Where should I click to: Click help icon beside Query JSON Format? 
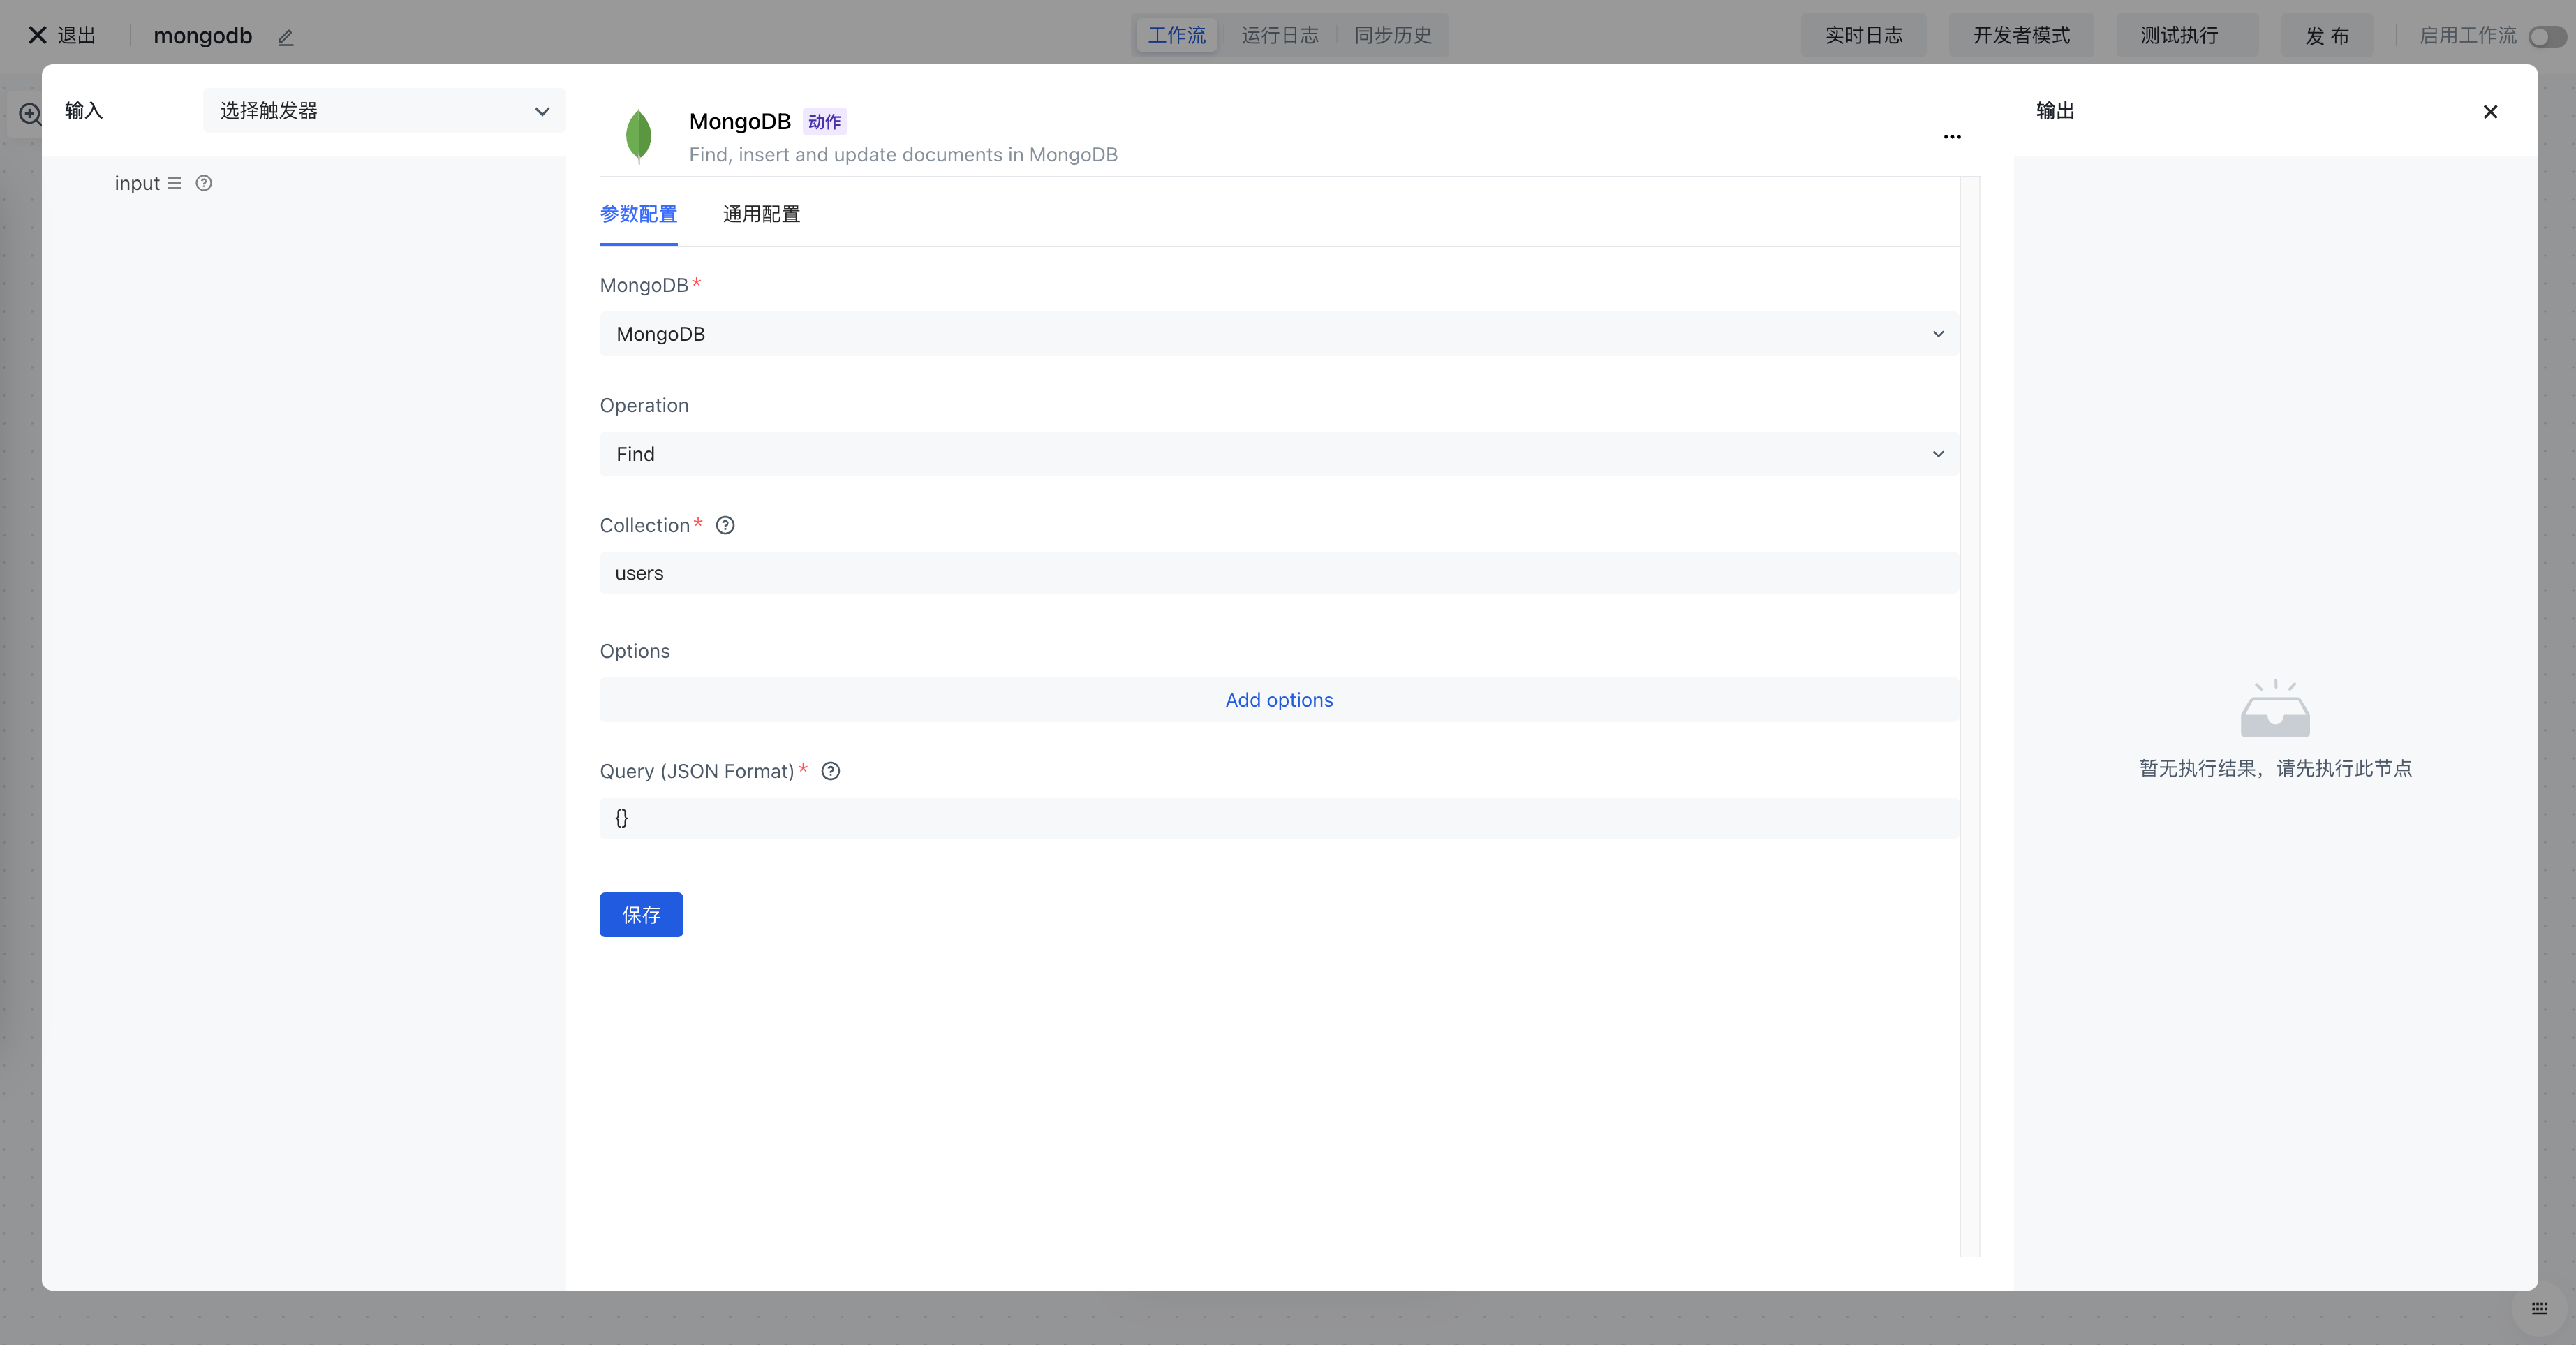coord(830,771)
